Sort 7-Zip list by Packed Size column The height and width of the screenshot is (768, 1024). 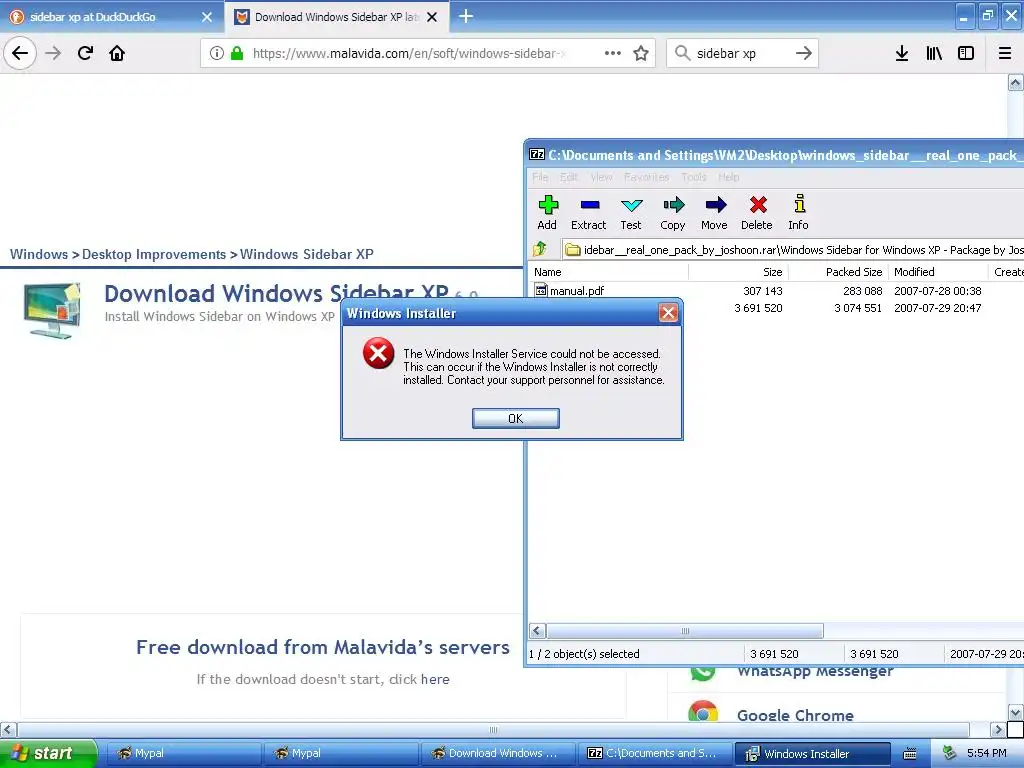pyautogui.click(x=837, y=272)
